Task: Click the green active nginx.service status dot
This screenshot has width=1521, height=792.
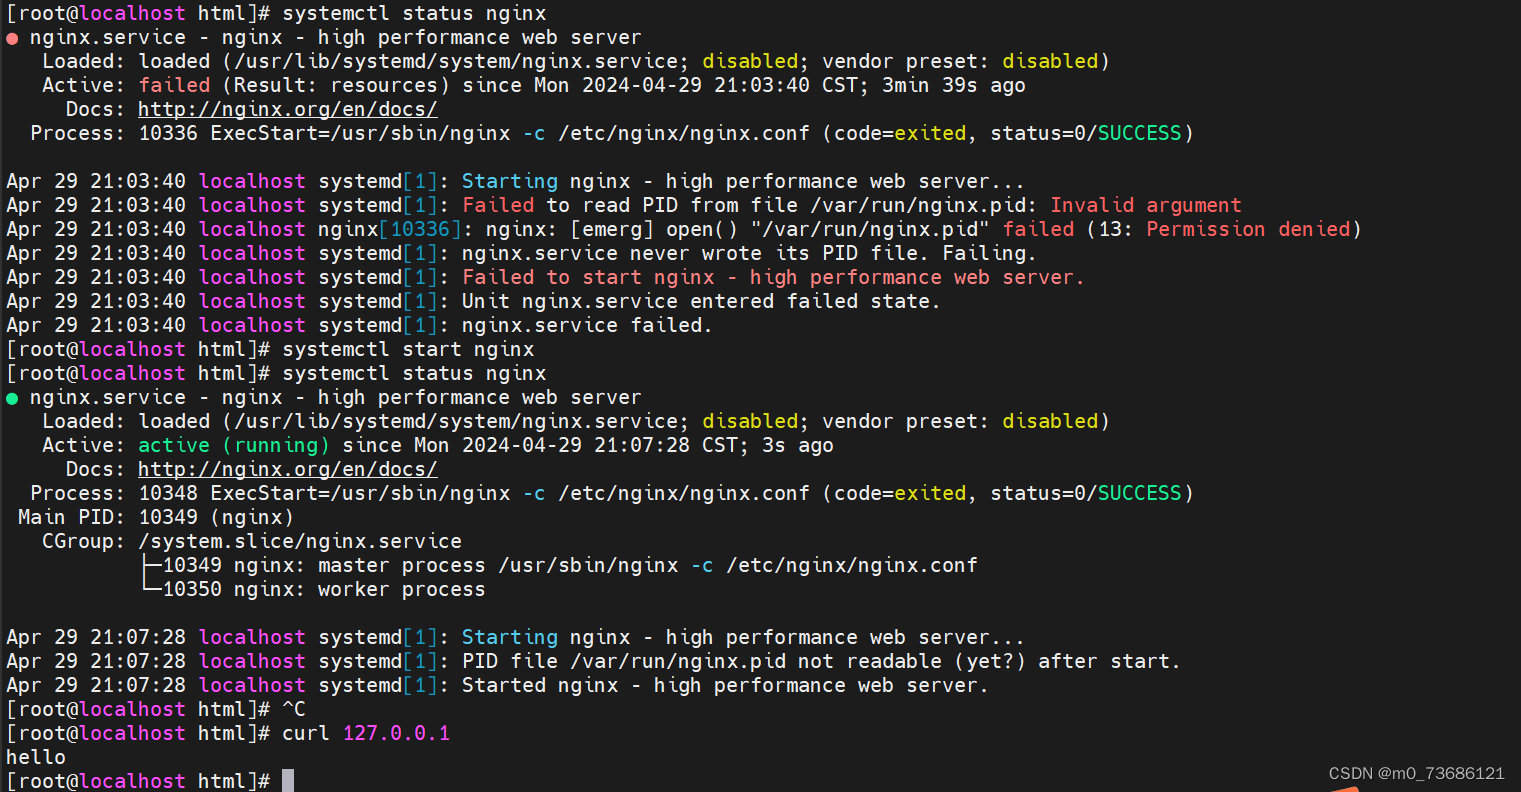Action: (11, 396)
